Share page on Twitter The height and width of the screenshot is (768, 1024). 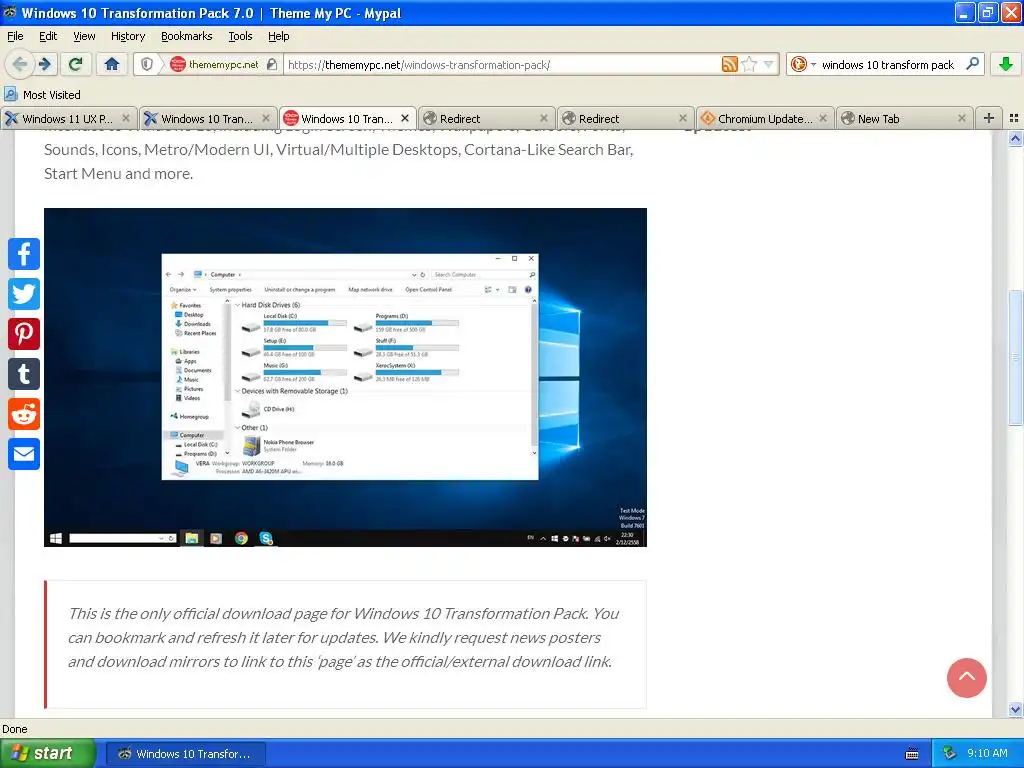pos(24,294)
